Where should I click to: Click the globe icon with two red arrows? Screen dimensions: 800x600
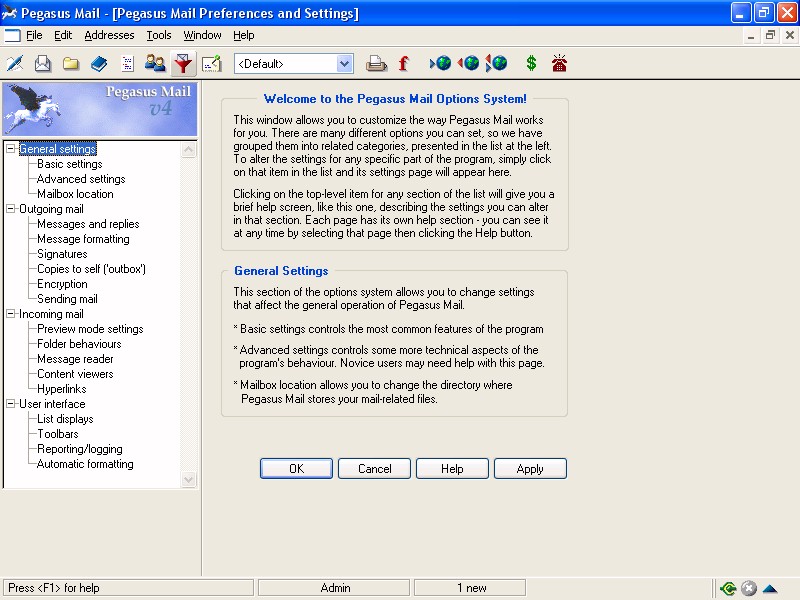pos(496,63)
